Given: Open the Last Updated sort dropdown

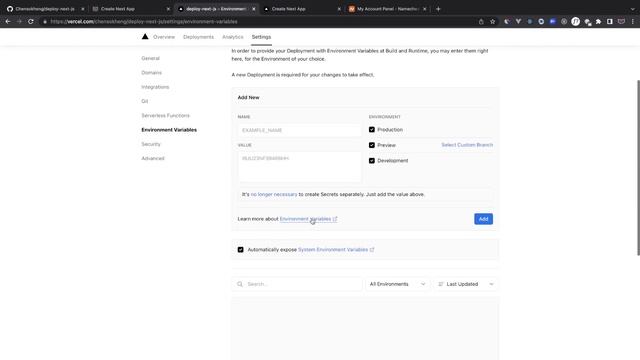Looking at the screenshot, I should point(465,284).
